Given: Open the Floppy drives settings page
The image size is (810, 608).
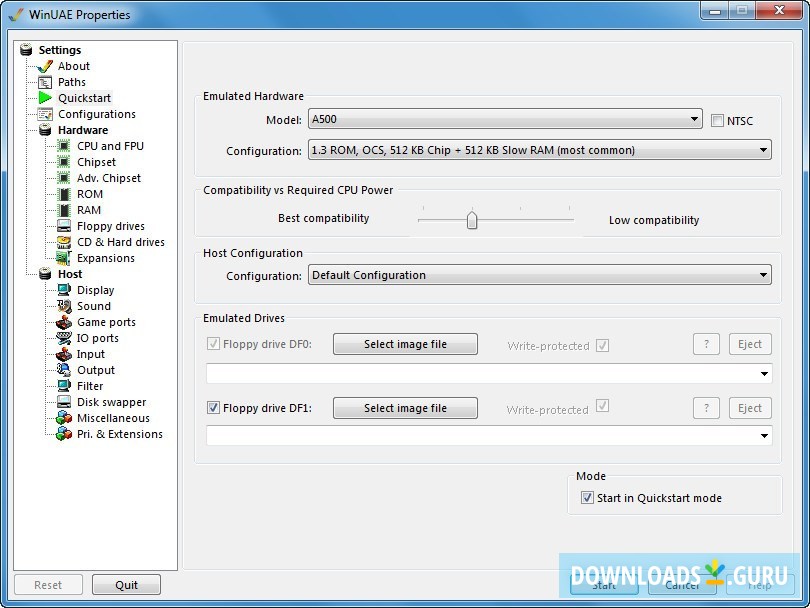Looking at the screenshot, I should point(111,226).
